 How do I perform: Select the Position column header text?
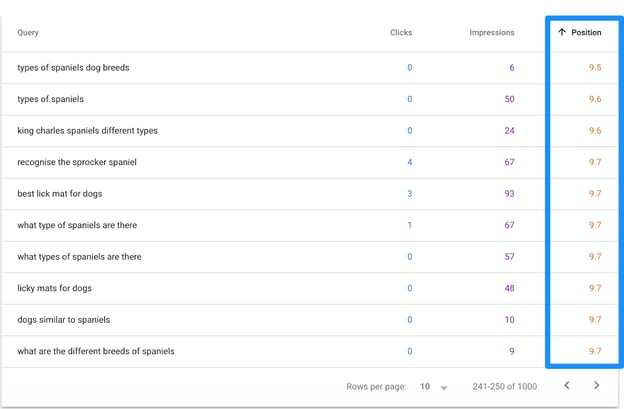(586, 33)
